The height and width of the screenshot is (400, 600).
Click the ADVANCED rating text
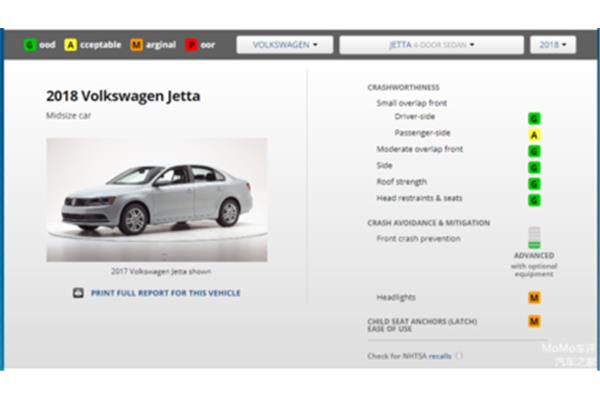tap(534, 255)
